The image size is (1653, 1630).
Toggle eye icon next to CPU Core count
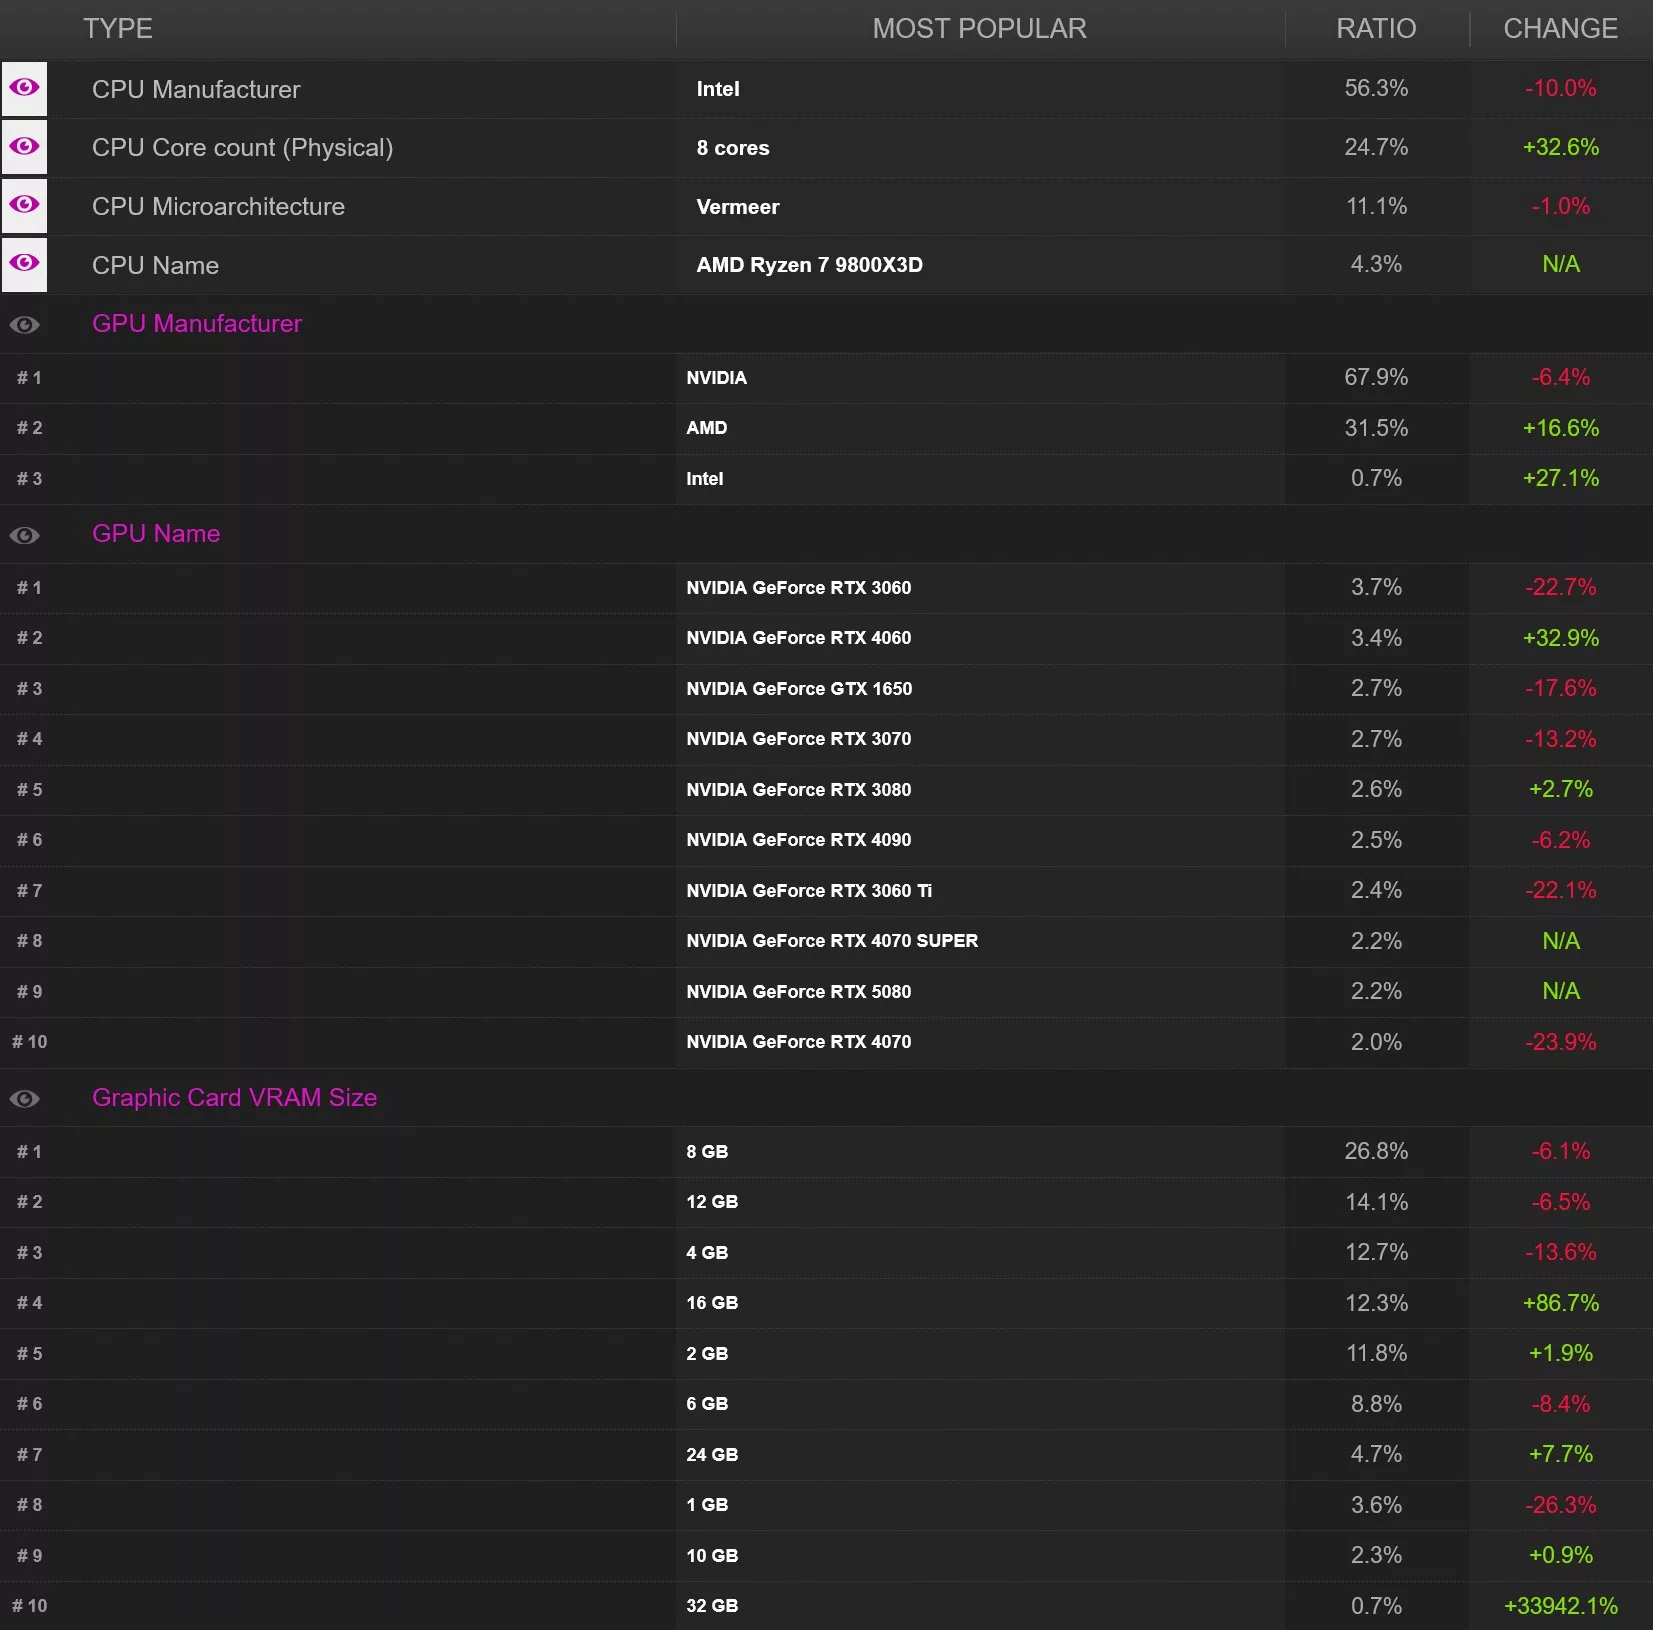pos(24,147)
